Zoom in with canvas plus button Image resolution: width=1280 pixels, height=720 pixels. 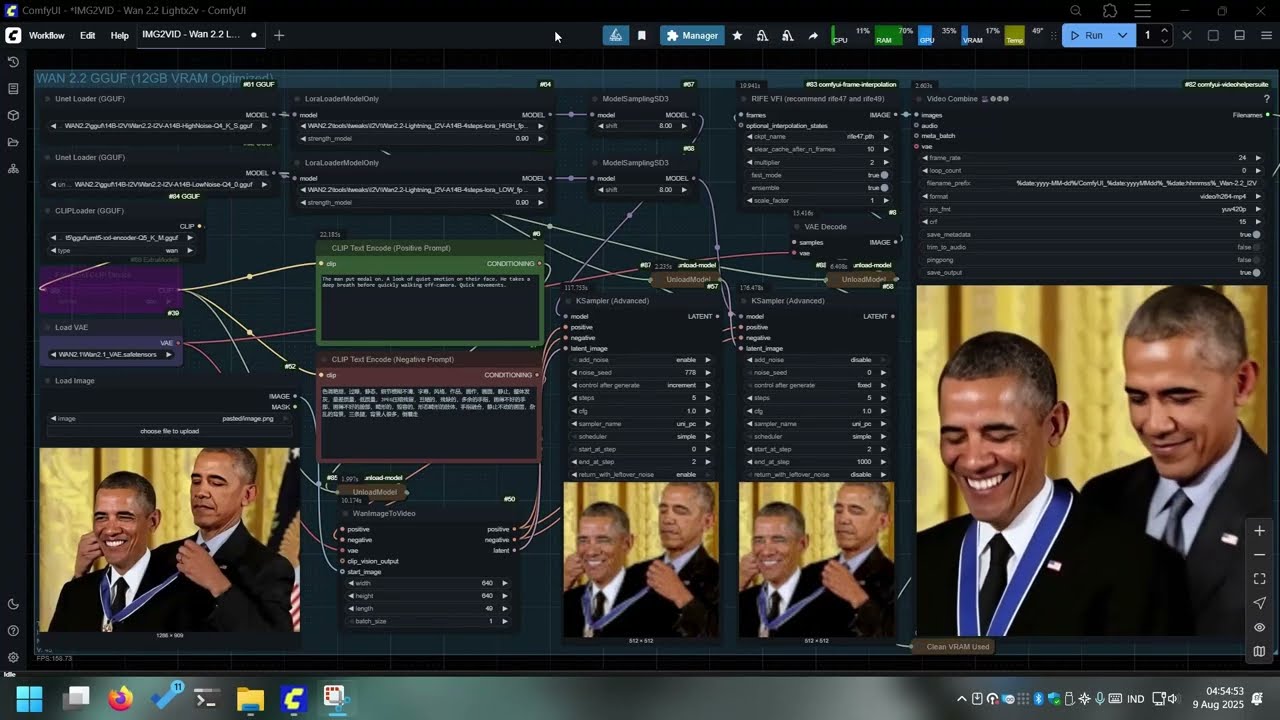tap(1260, 531)
